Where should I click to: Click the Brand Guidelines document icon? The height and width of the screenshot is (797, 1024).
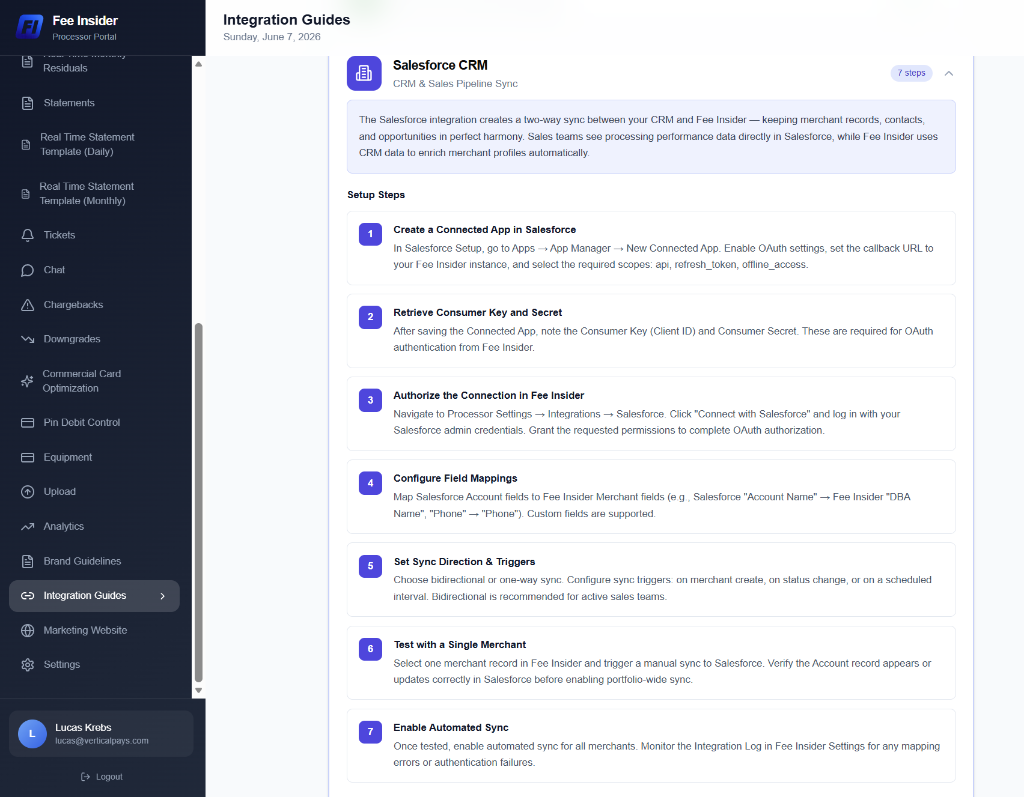click(x=27, y=561)
